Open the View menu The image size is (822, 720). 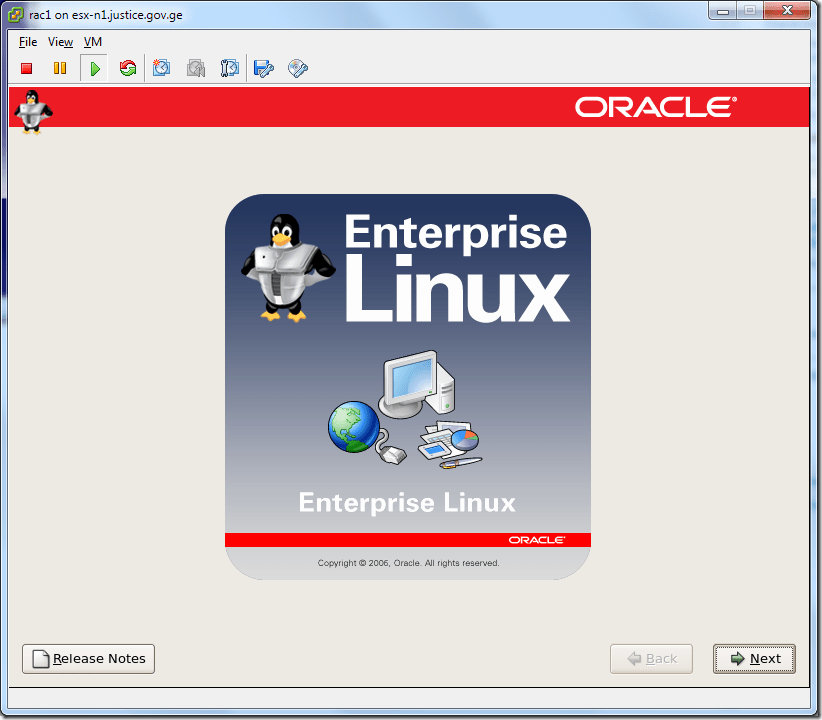pos(60,42)
